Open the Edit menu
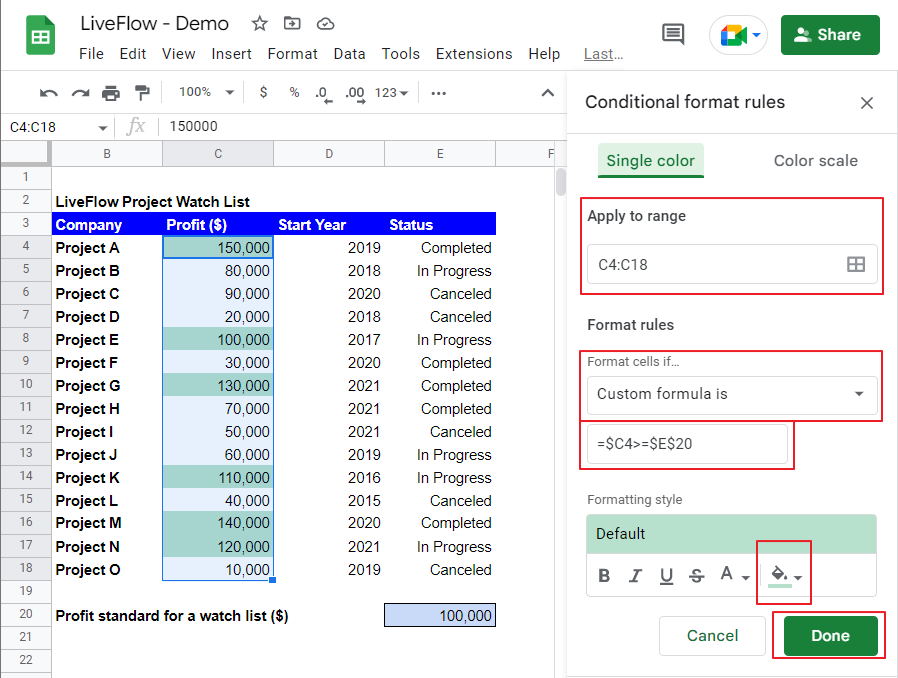 tap(133, 54)
